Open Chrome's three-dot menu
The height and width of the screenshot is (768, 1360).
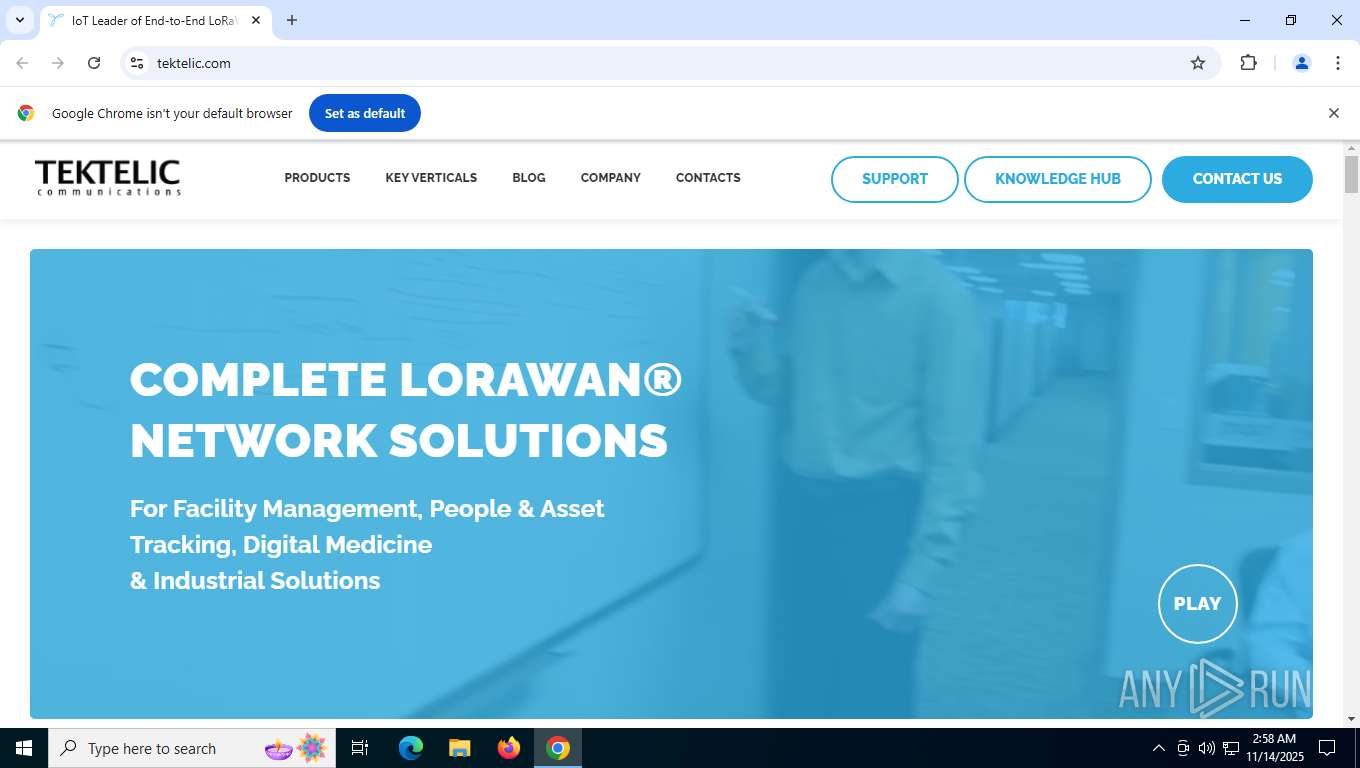[1338, 63]
